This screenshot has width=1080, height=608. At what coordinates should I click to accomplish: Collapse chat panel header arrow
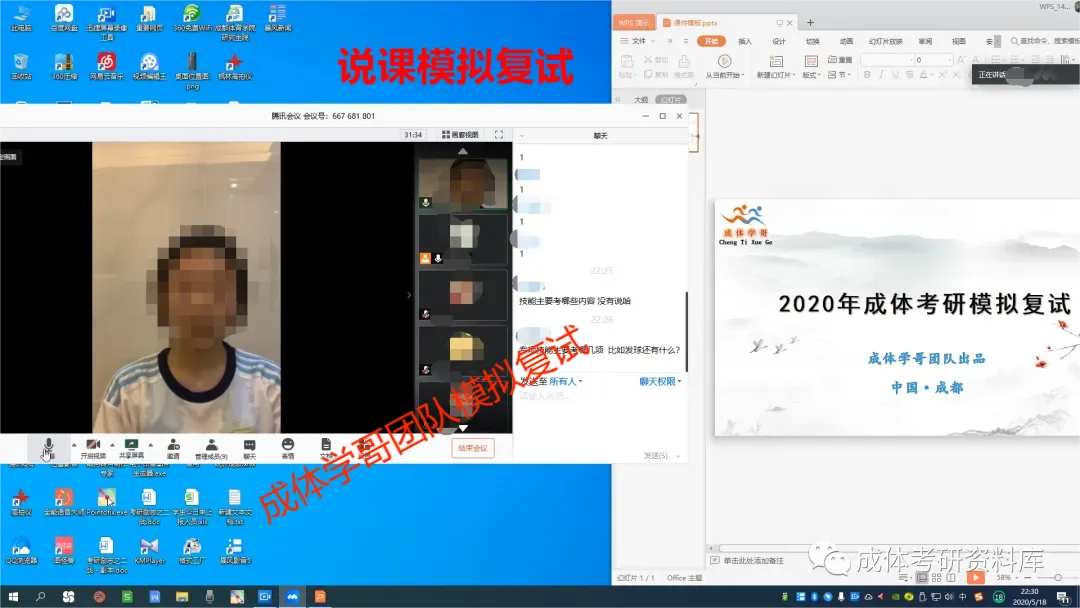click(x=522, y=136)
